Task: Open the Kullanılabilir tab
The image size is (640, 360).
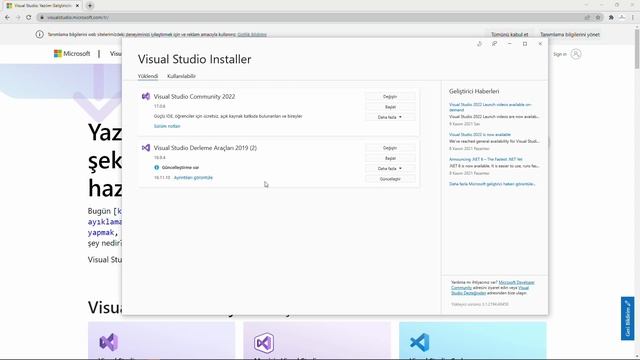Action: point(181,76)
